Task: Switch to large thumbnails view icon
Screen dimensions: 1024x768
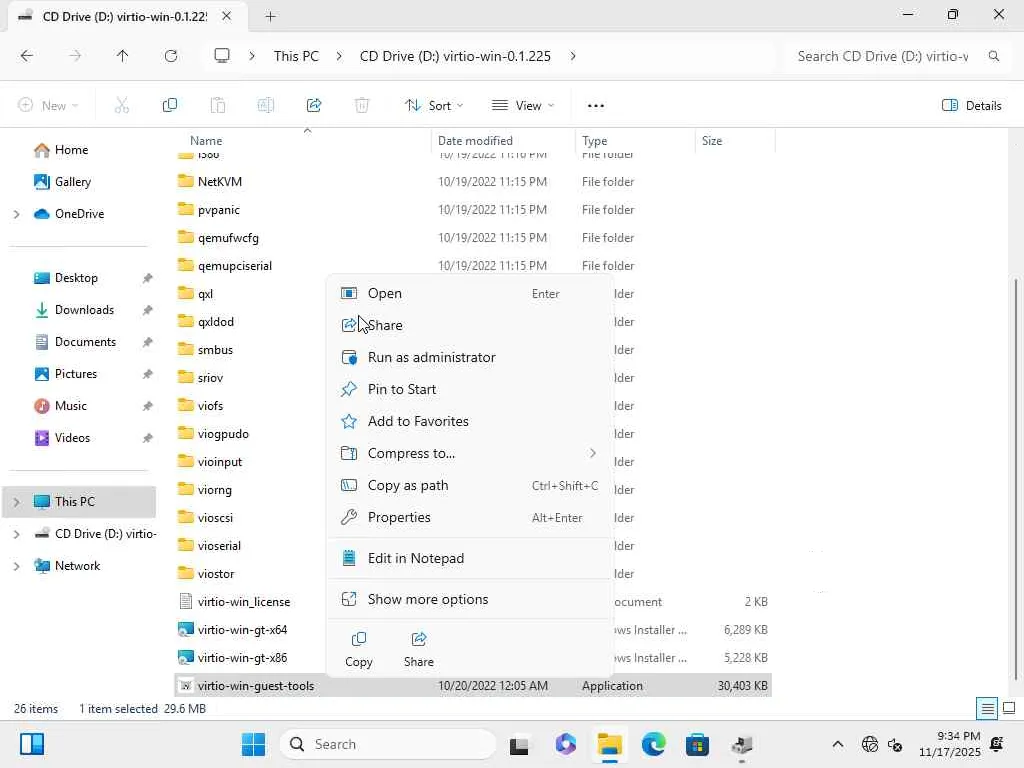Action: click(x=1009, y=708)
